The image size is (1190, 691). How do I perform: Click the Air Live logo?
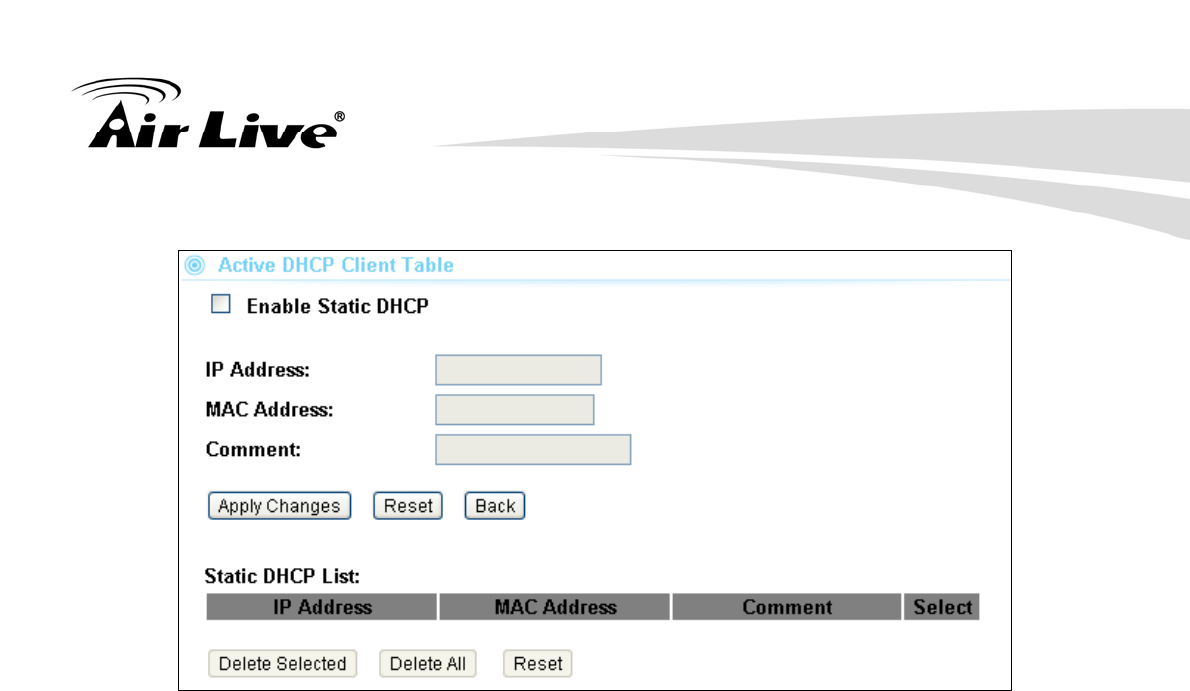click(209, 113)
